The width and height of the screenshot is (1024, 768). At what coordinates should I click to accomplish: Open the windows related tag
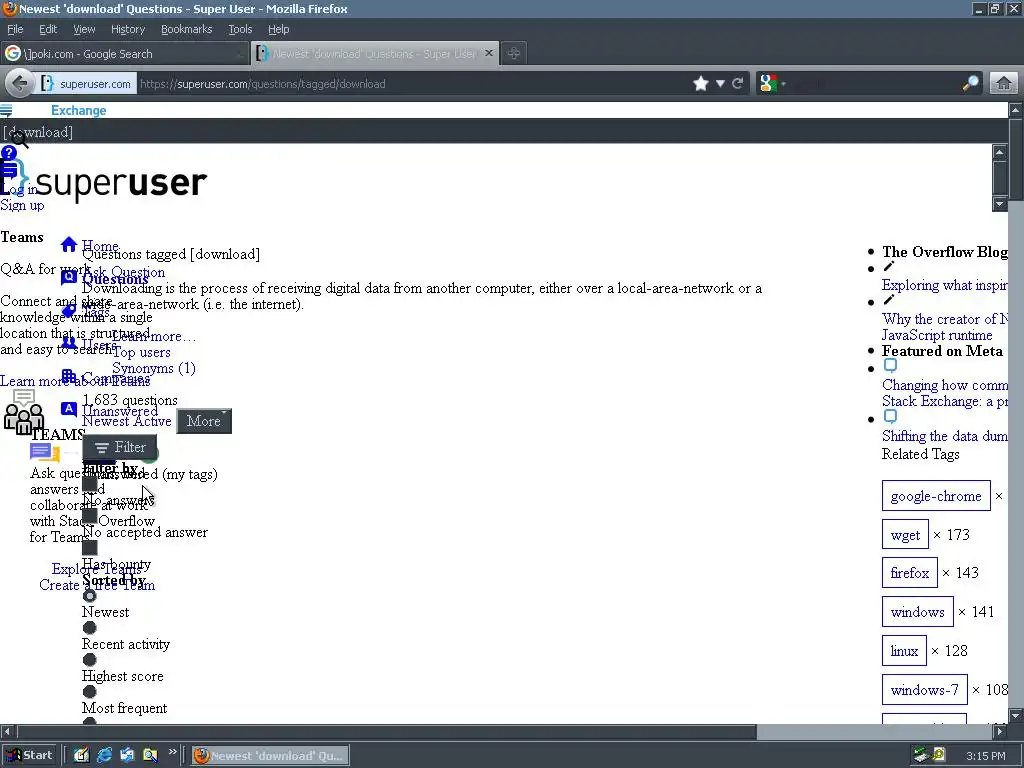point(918,612)
